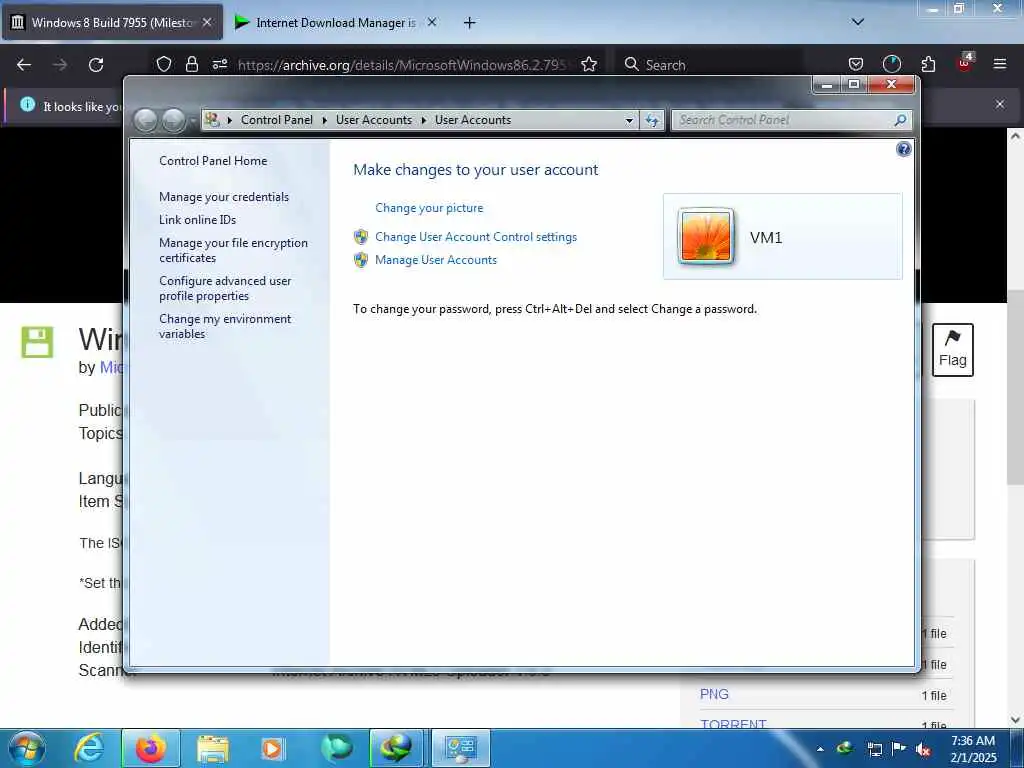Click Control Panel forward arrow button
The width and height of the screenshot is (1024, 768).
(173, 120)
